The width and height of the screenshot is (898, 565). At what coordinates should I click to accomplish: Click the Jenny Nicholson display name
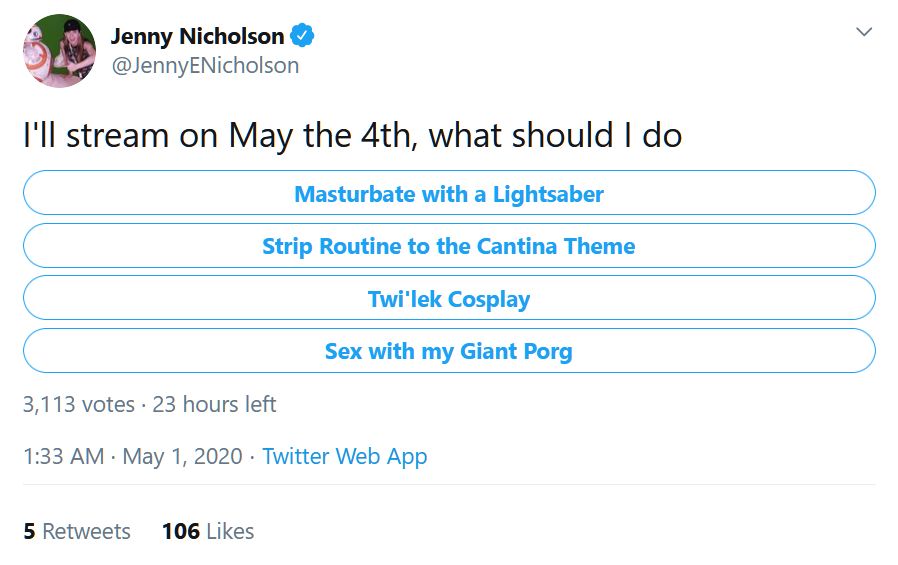[x=198, y=36]
